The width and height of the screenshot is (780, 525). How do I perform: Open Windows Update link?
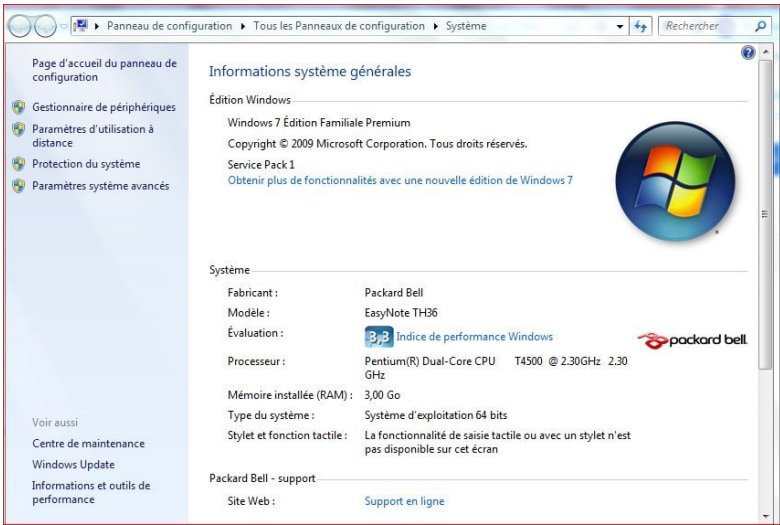point(73,464)
